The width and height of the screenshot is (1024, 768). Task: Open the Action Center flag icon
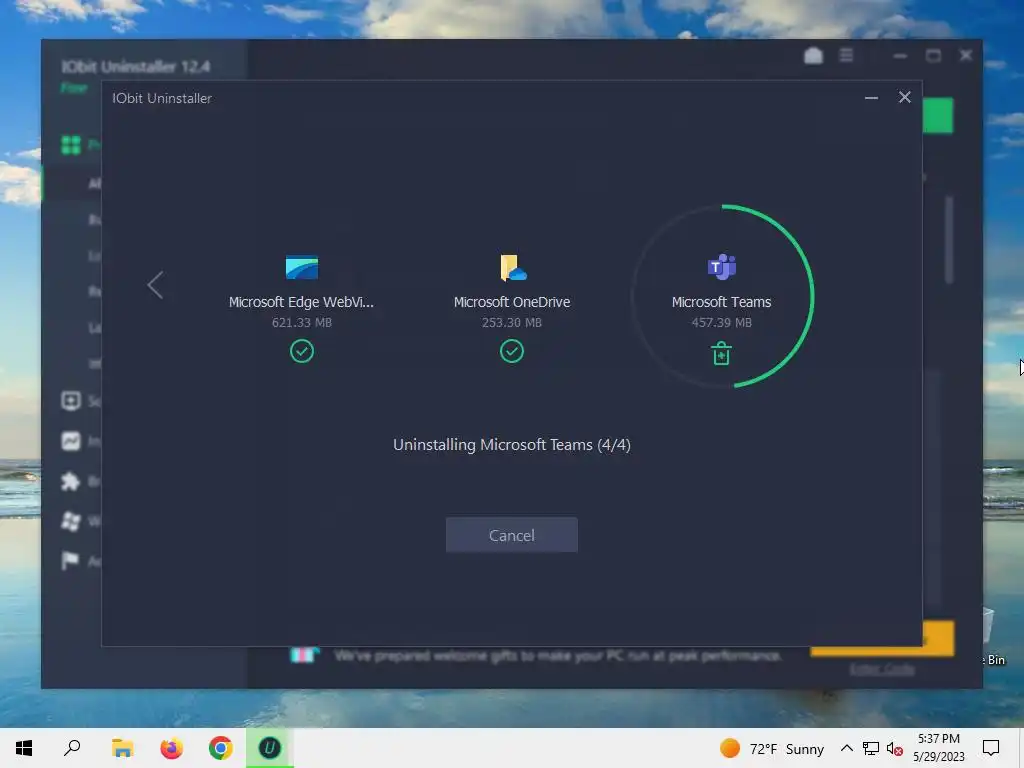coord(70,560)
